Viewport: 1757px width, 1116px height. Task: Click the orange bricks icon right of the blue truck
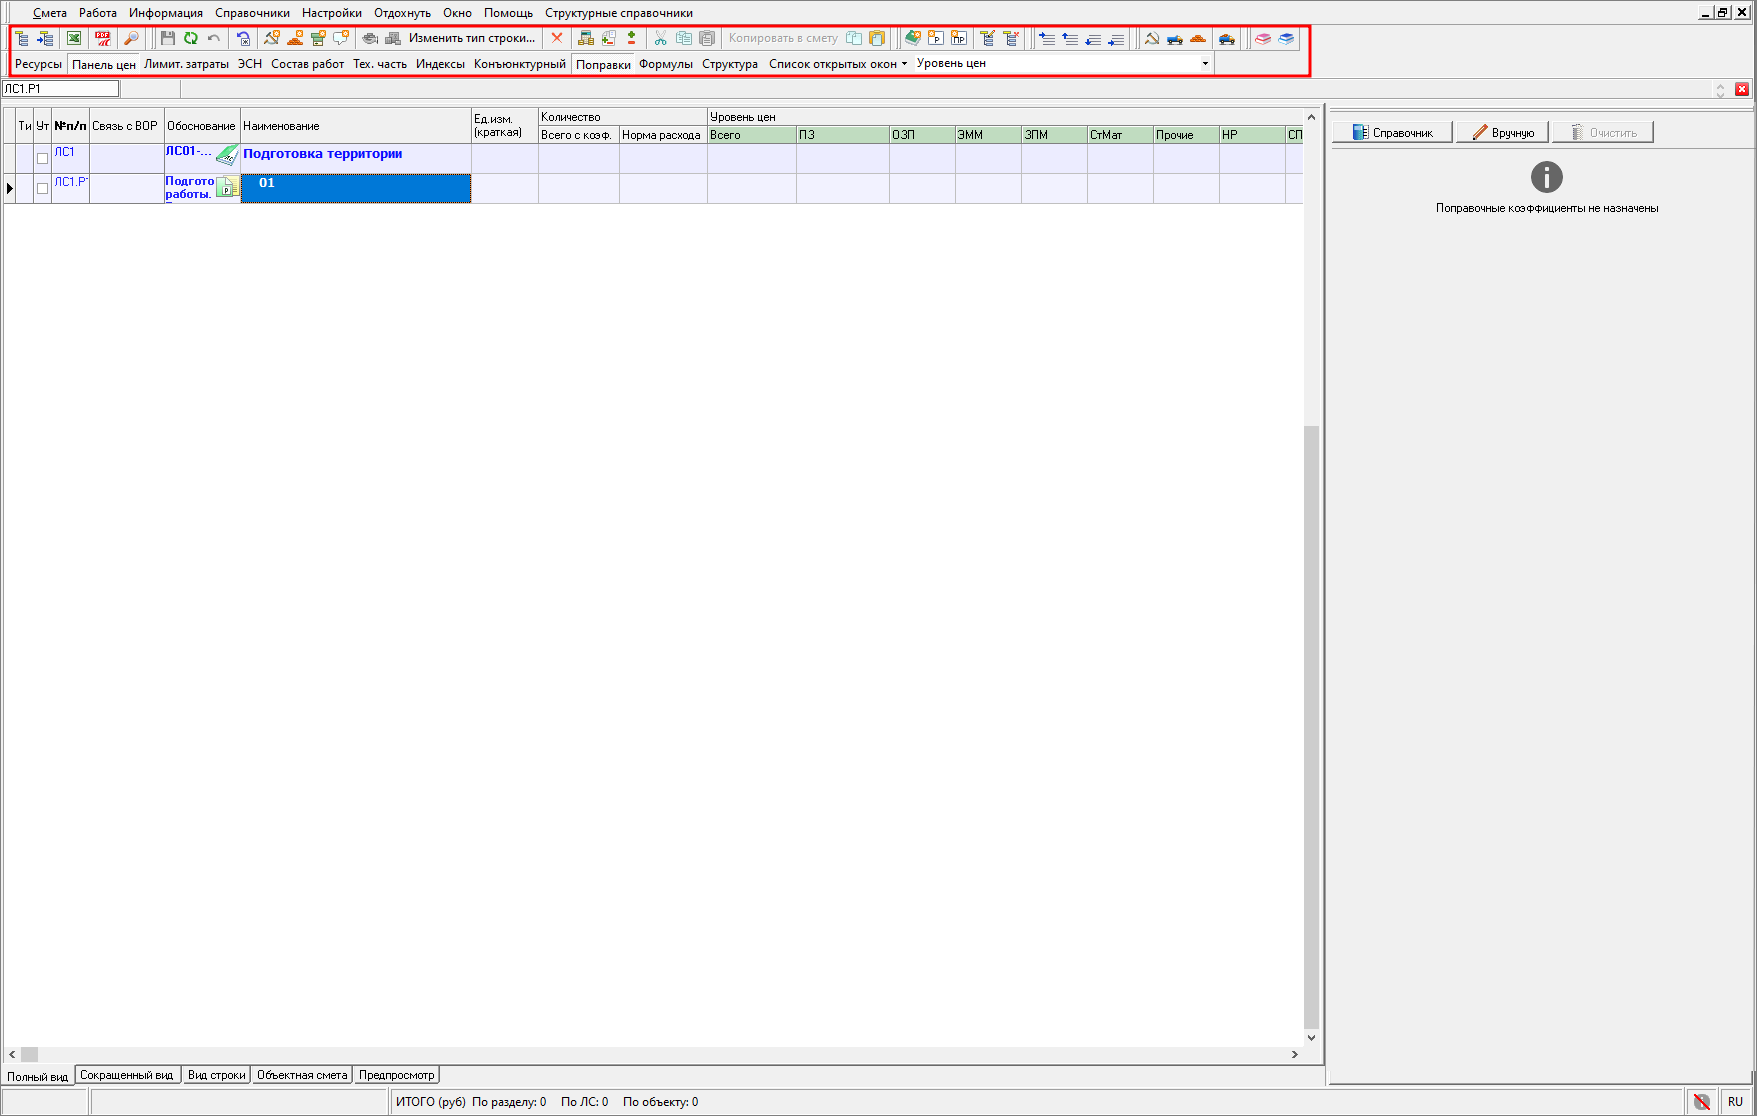[1198, 38]
